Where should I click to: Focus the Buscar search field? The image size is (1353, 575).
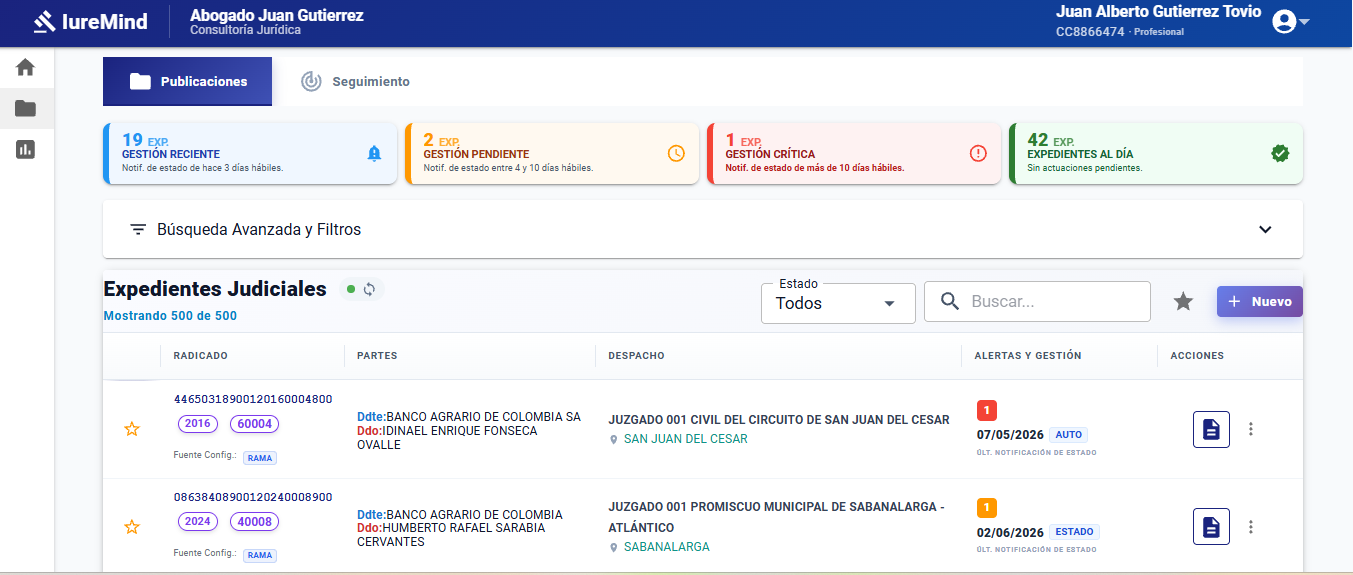pos(1037,301)
